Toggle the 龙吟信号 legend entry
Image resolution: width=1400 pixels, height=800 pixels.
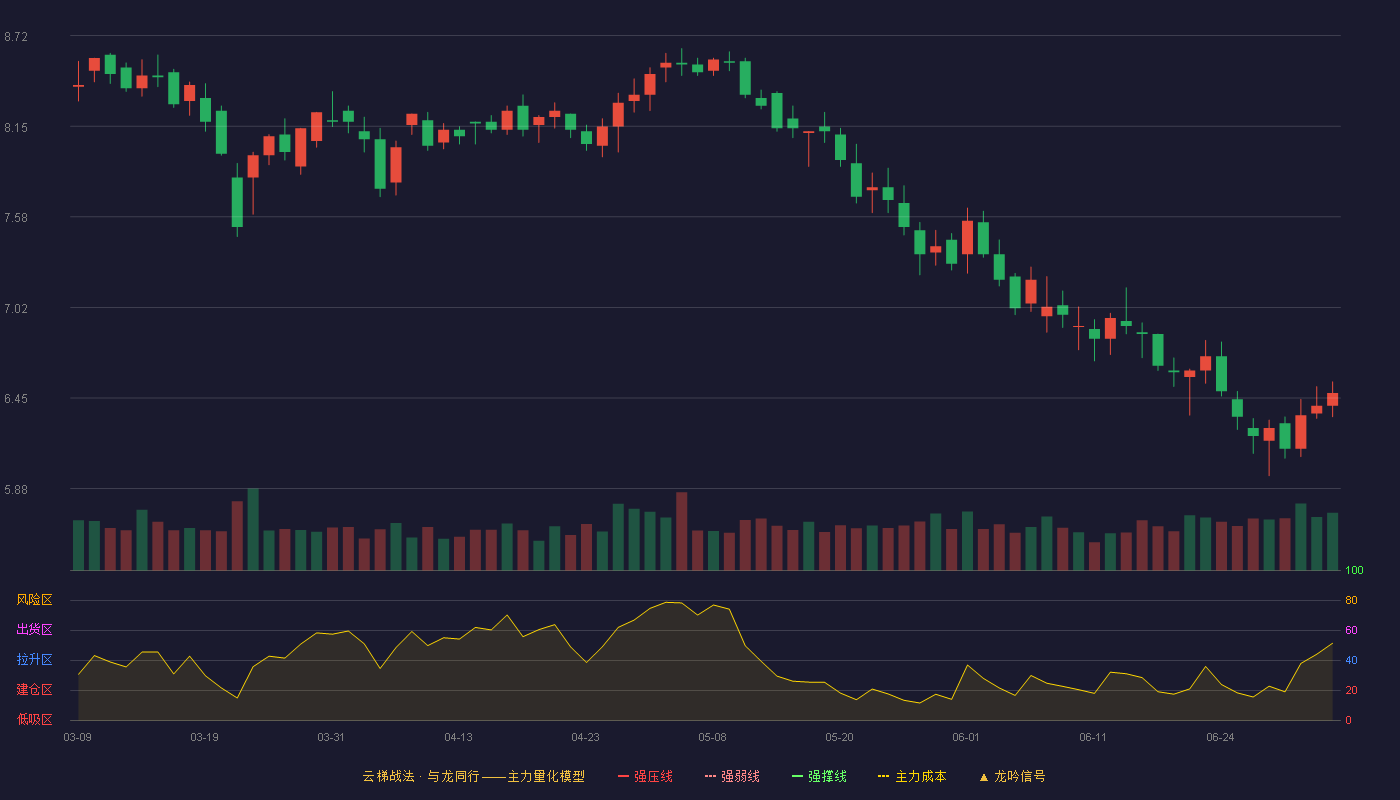click(x=1012, y=776)
